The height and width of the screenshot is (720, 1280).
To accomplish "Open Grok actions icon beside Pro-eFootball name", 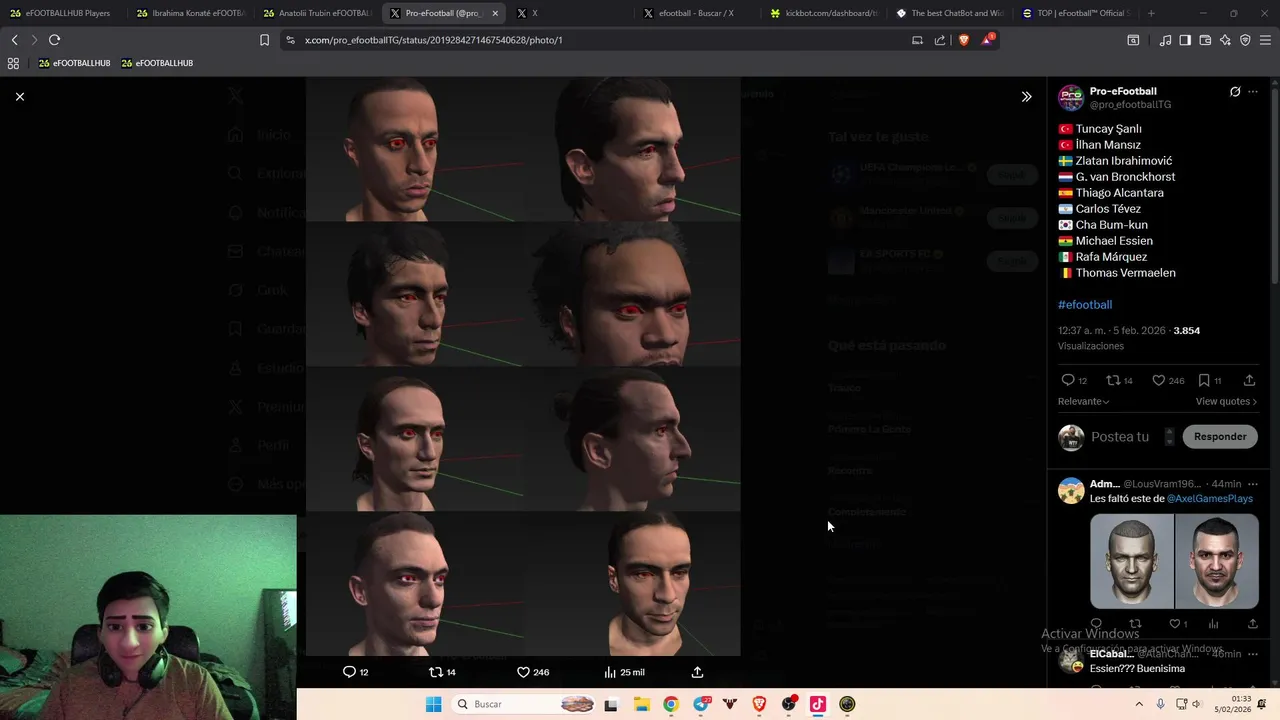I will [x=1235, y=92].
